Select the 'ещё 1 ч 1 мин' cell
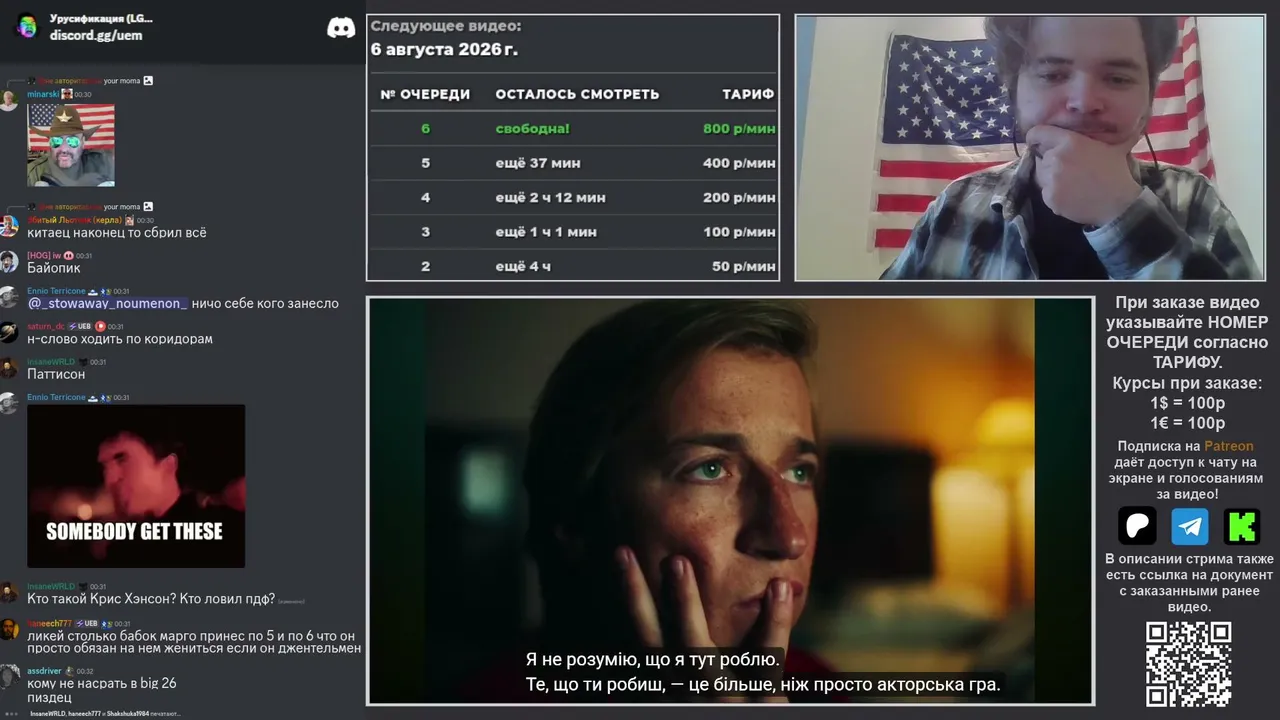The height and width of the screenshot is (720, 1280). (546, 232)
